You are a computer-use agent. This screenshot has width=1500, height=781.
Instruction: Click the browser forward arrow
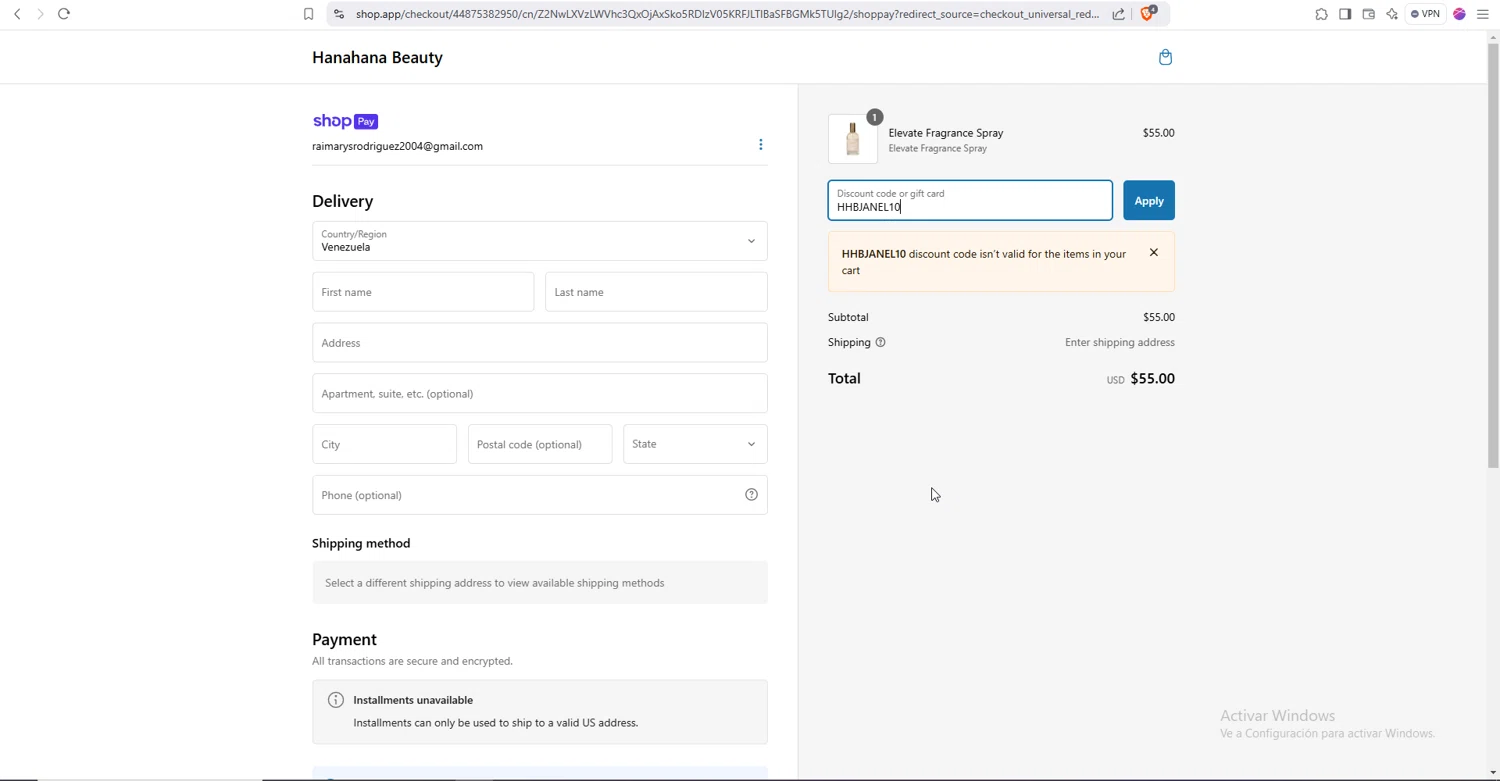coord(40,14)
